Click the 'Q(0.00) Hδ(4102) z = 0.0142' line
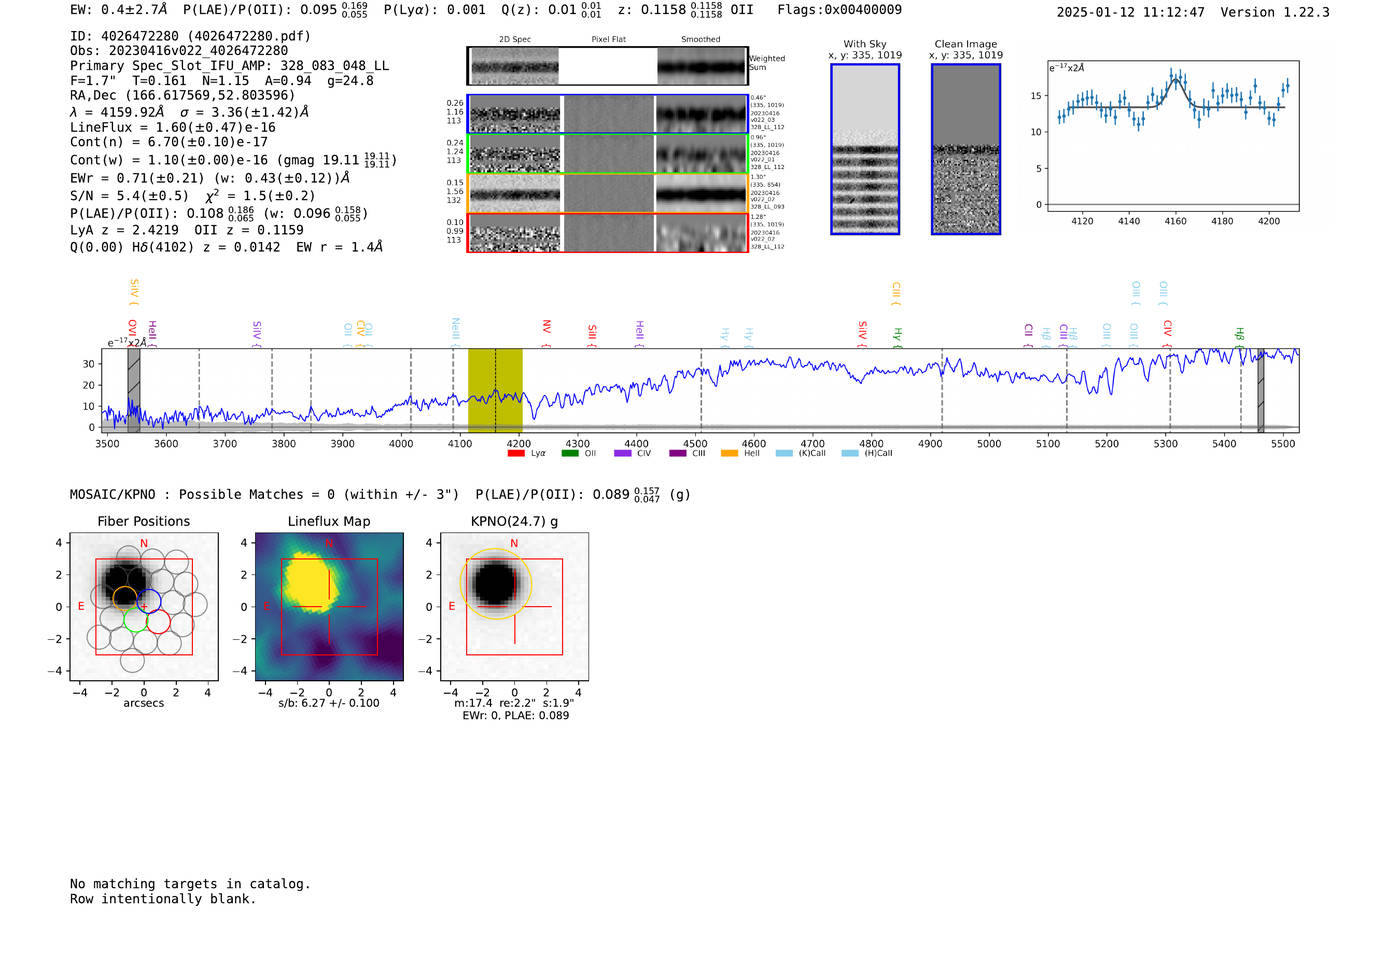The image size is (1400, 953). pos(175,247)
